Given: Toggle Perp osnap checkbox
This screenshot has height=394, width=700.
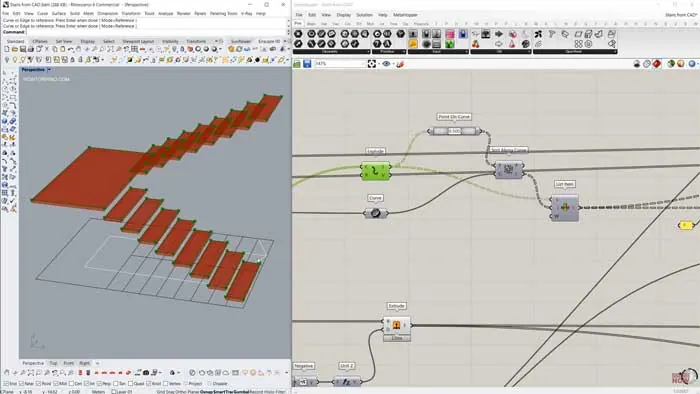Looking at the screenshot, I should click(x=100, y=384).
